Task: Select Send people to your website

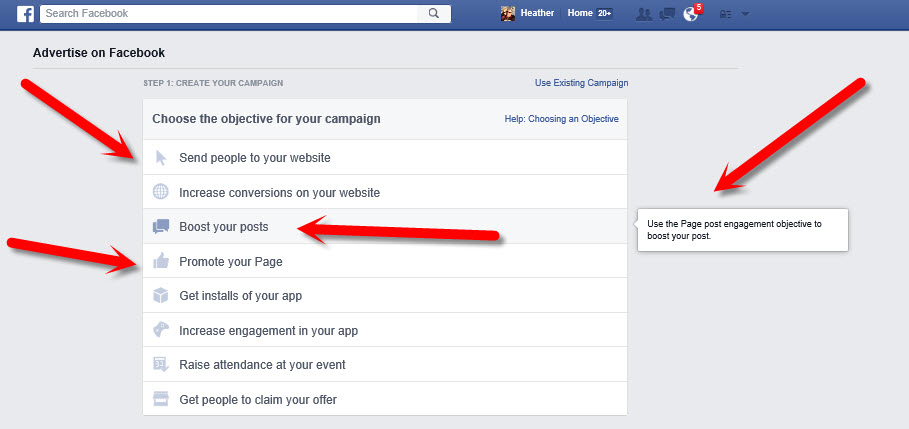Action: click(385, 157)
